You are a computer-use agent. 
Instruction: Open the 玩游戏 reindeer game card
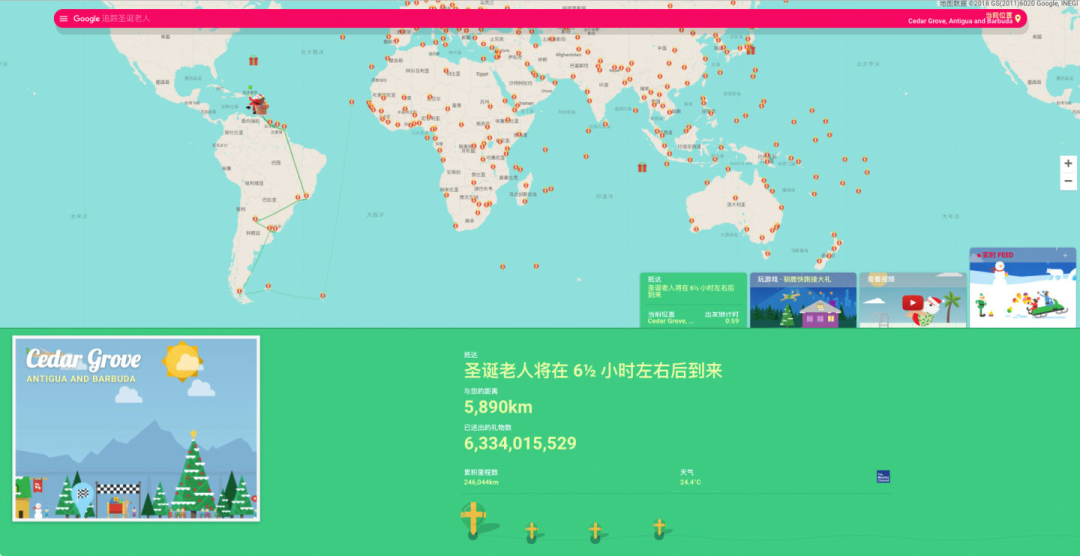(803, 300)
